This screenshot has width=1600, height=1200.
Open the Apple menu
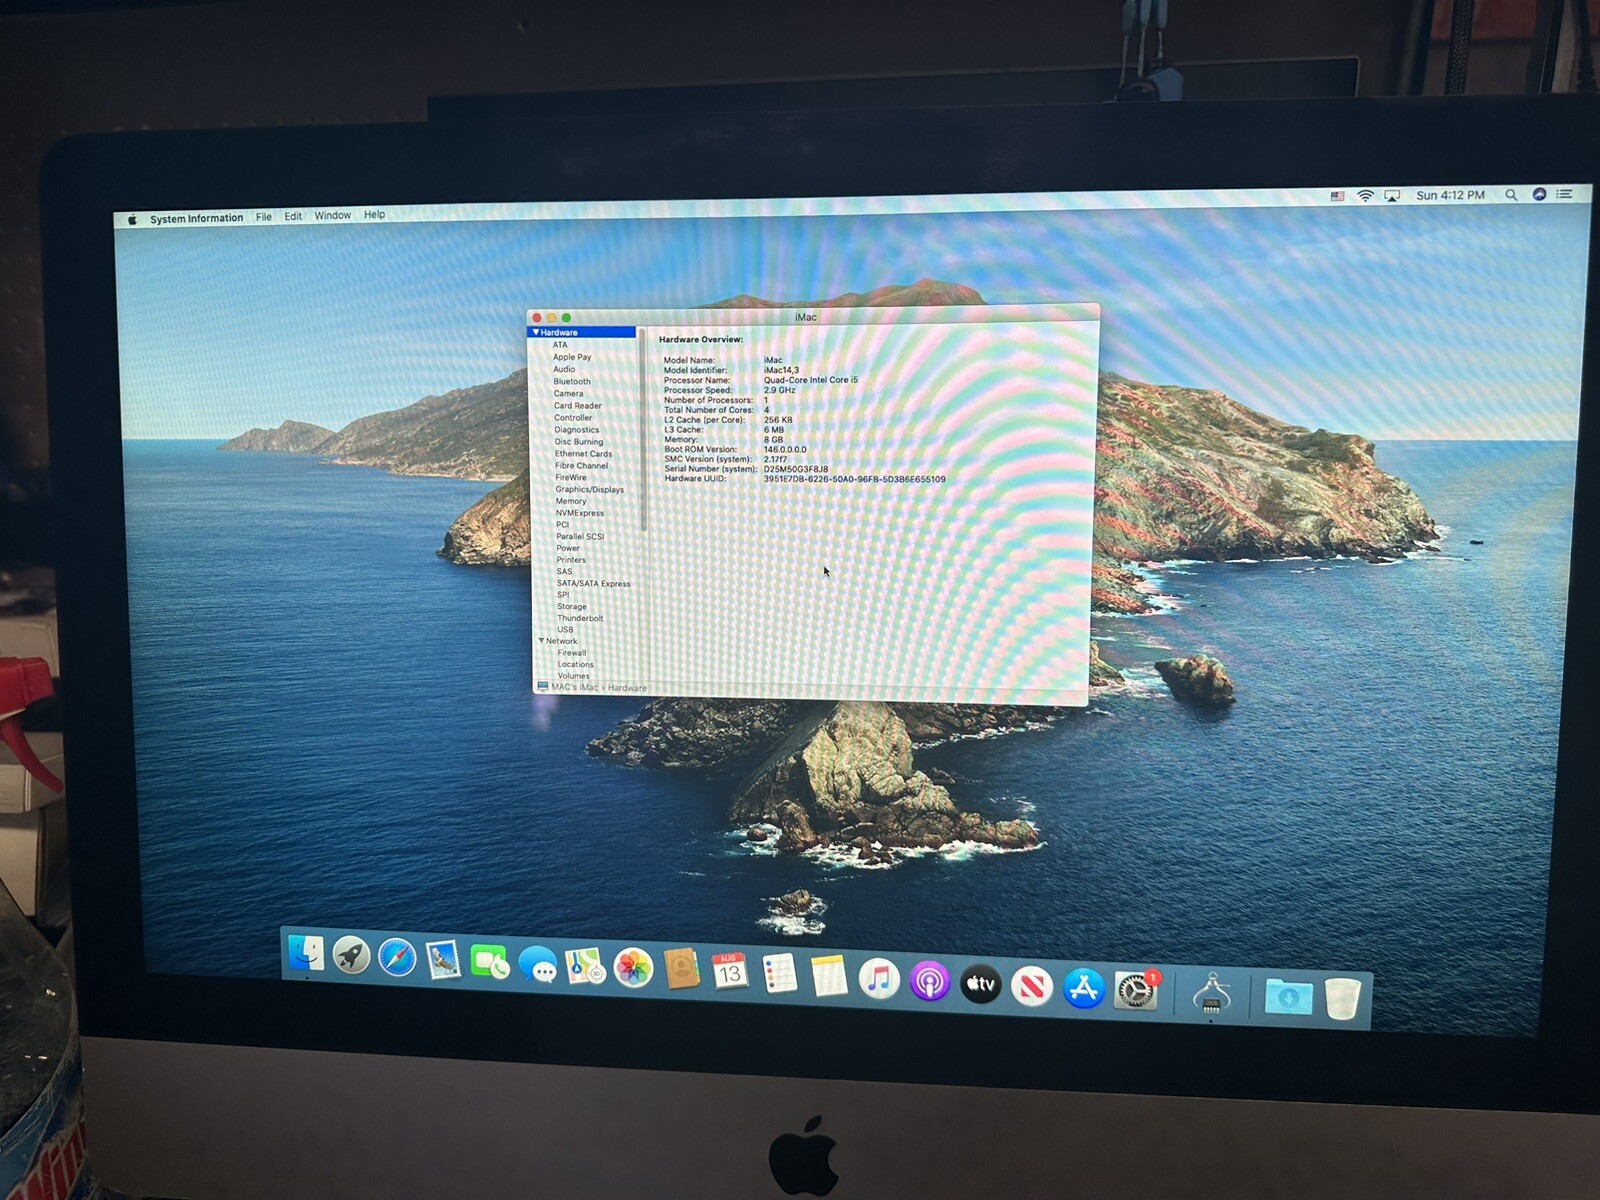pyautogui.click(x=132, y=219)
